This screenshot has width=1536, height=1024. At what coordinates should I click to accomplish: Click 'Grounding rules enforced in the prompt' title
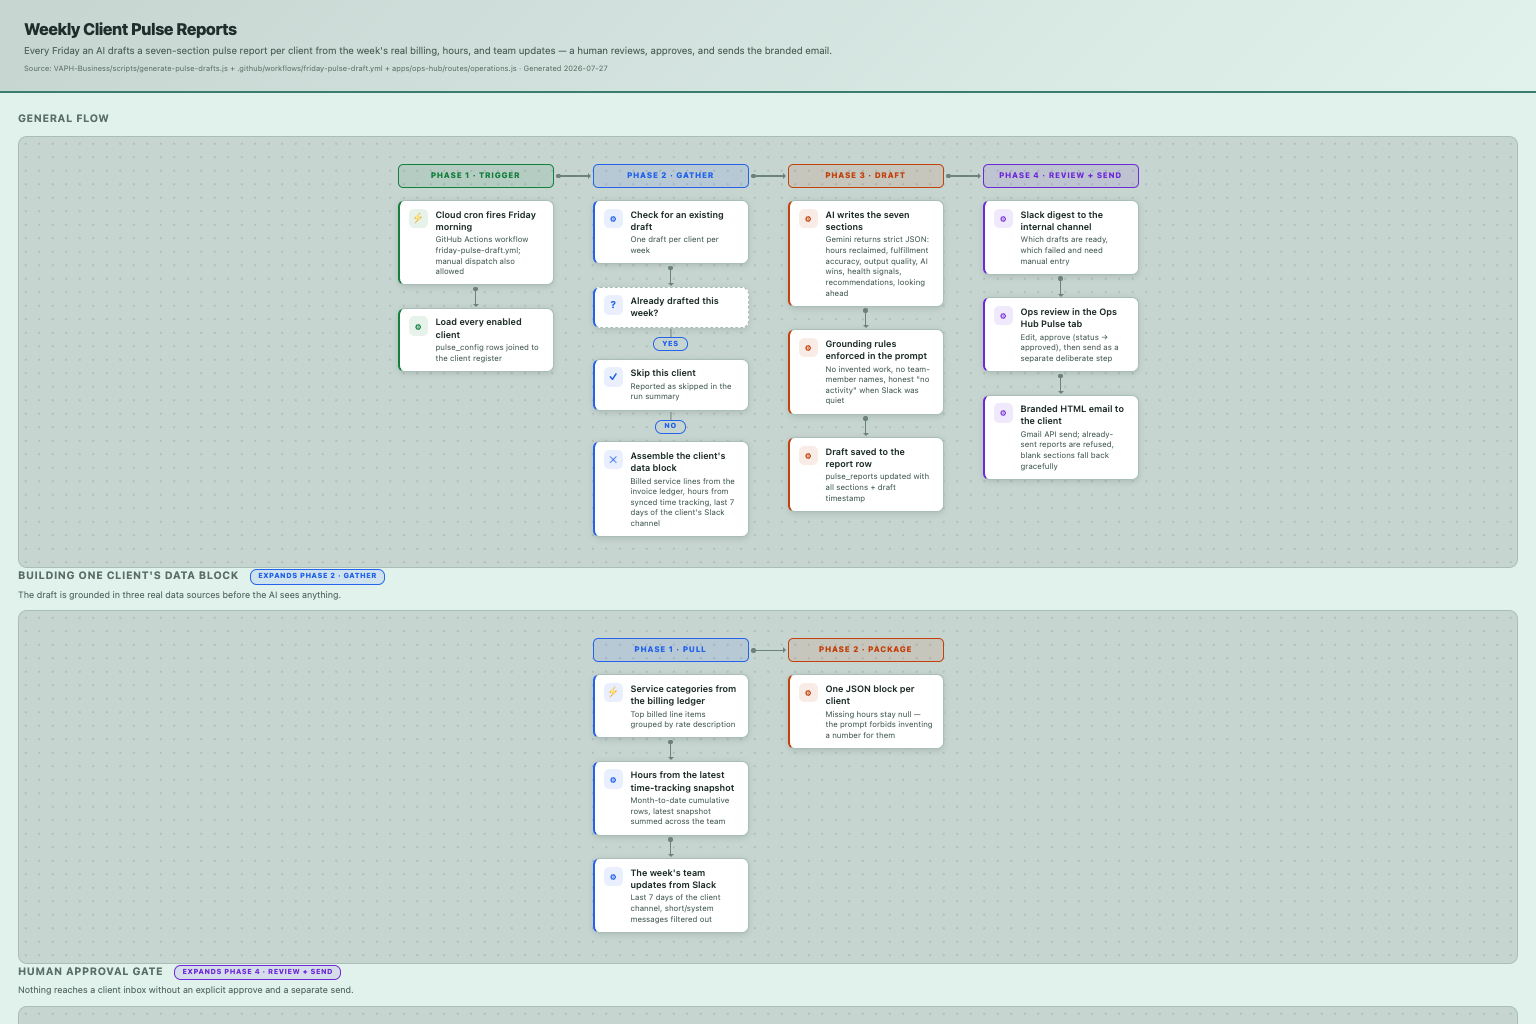pos(876,350)
